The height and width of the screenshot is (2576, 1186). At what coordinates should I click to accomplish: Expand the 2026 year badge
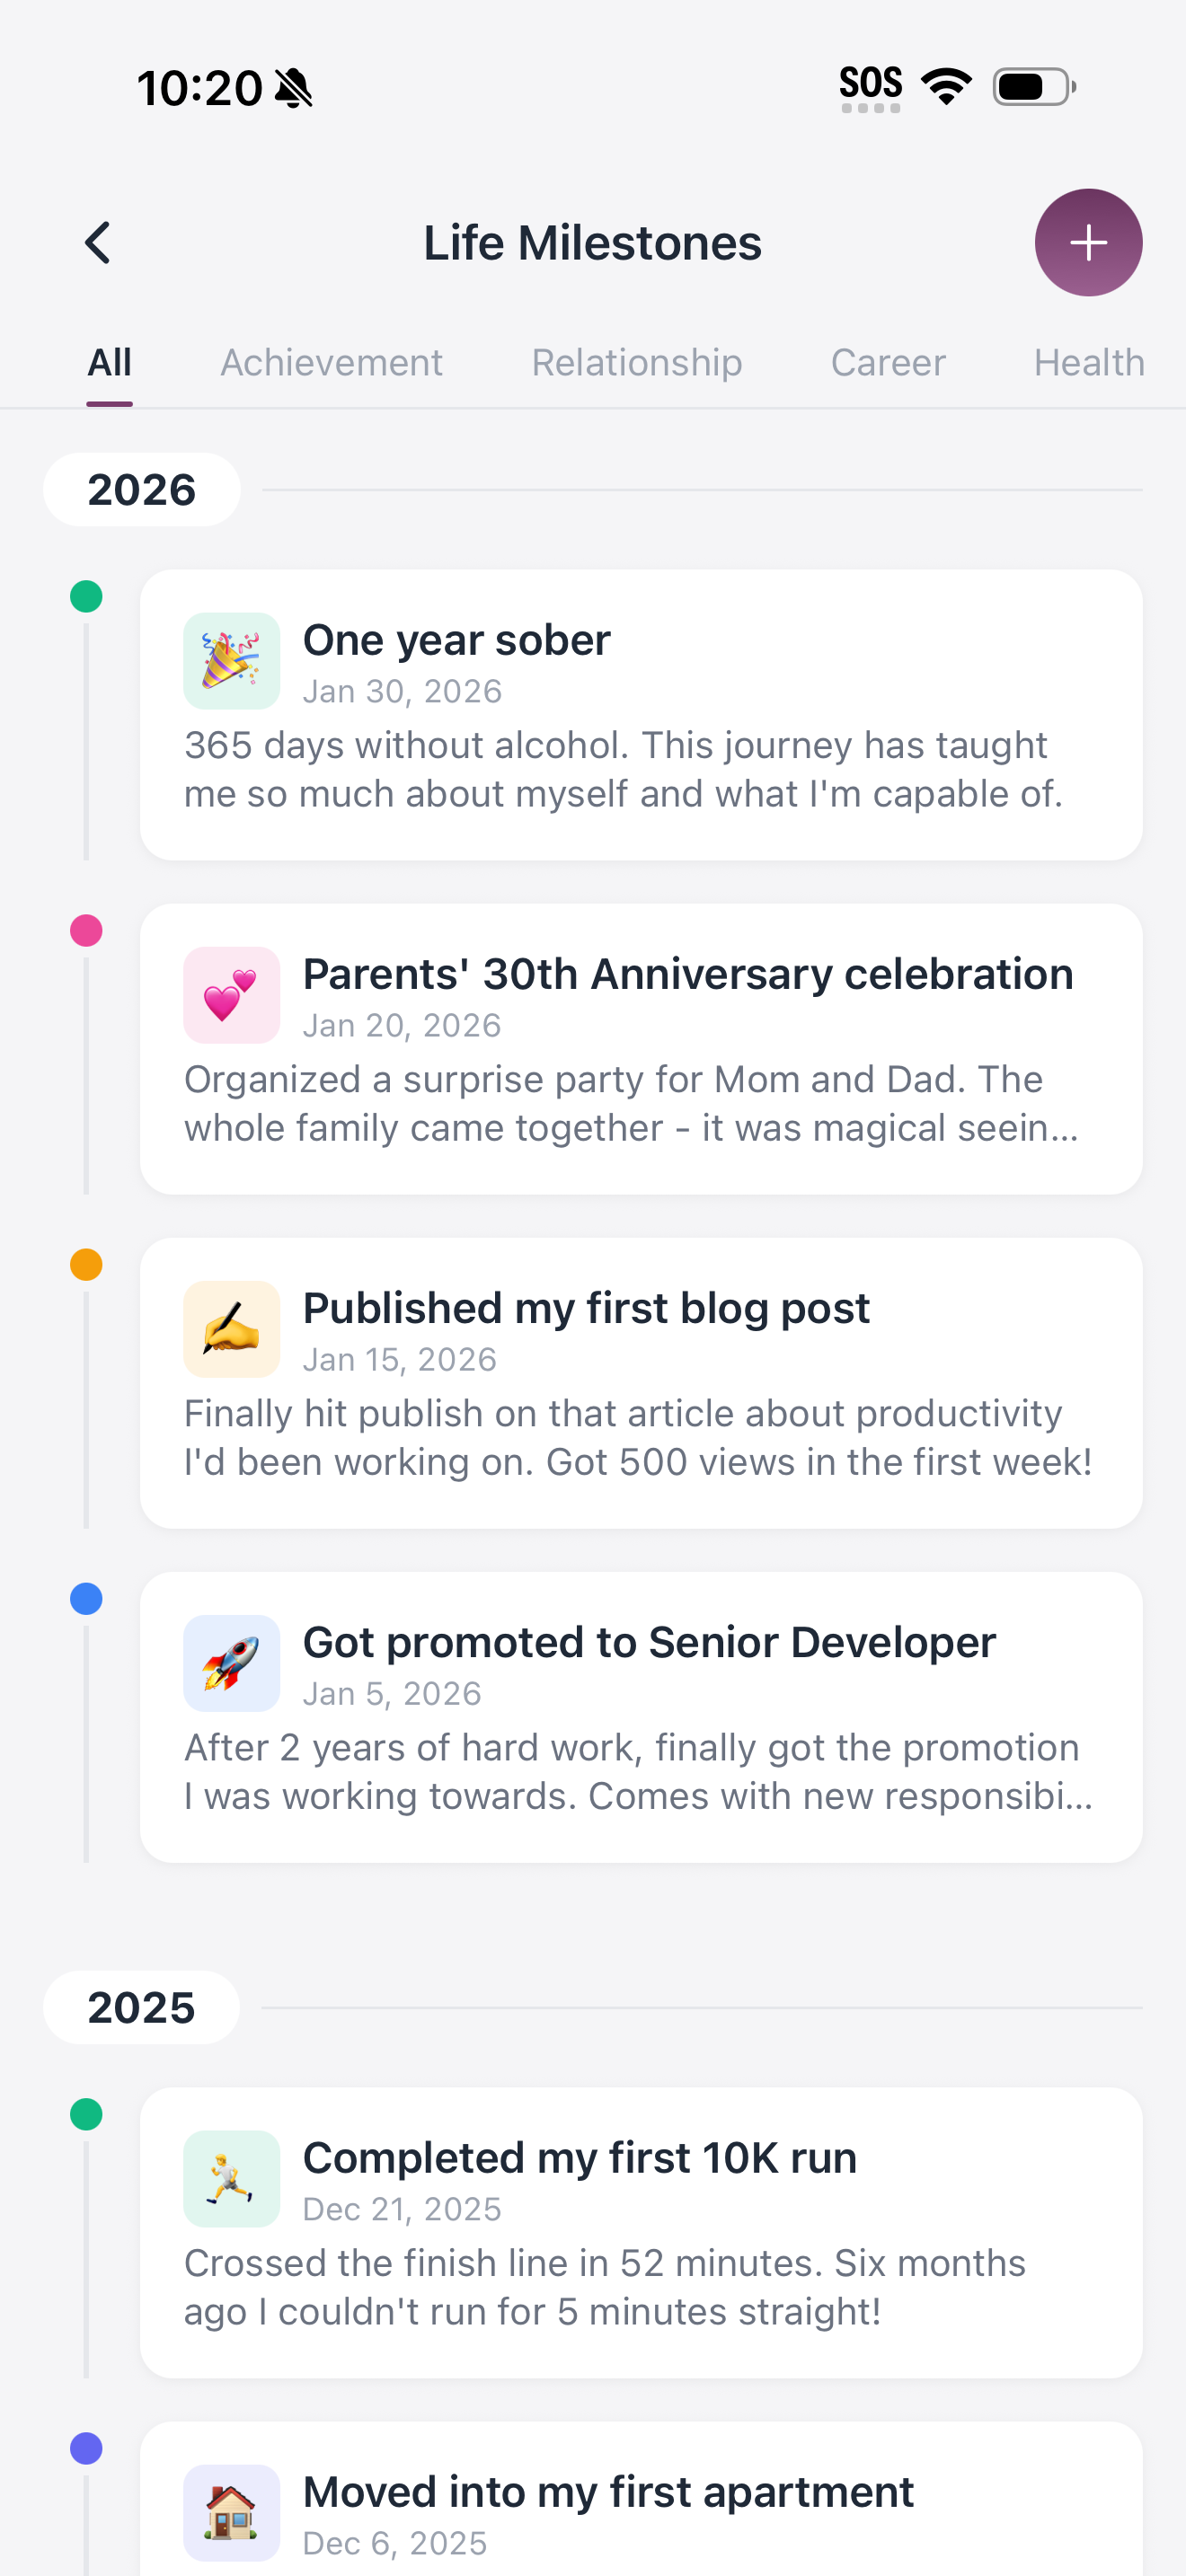[141, 489]
